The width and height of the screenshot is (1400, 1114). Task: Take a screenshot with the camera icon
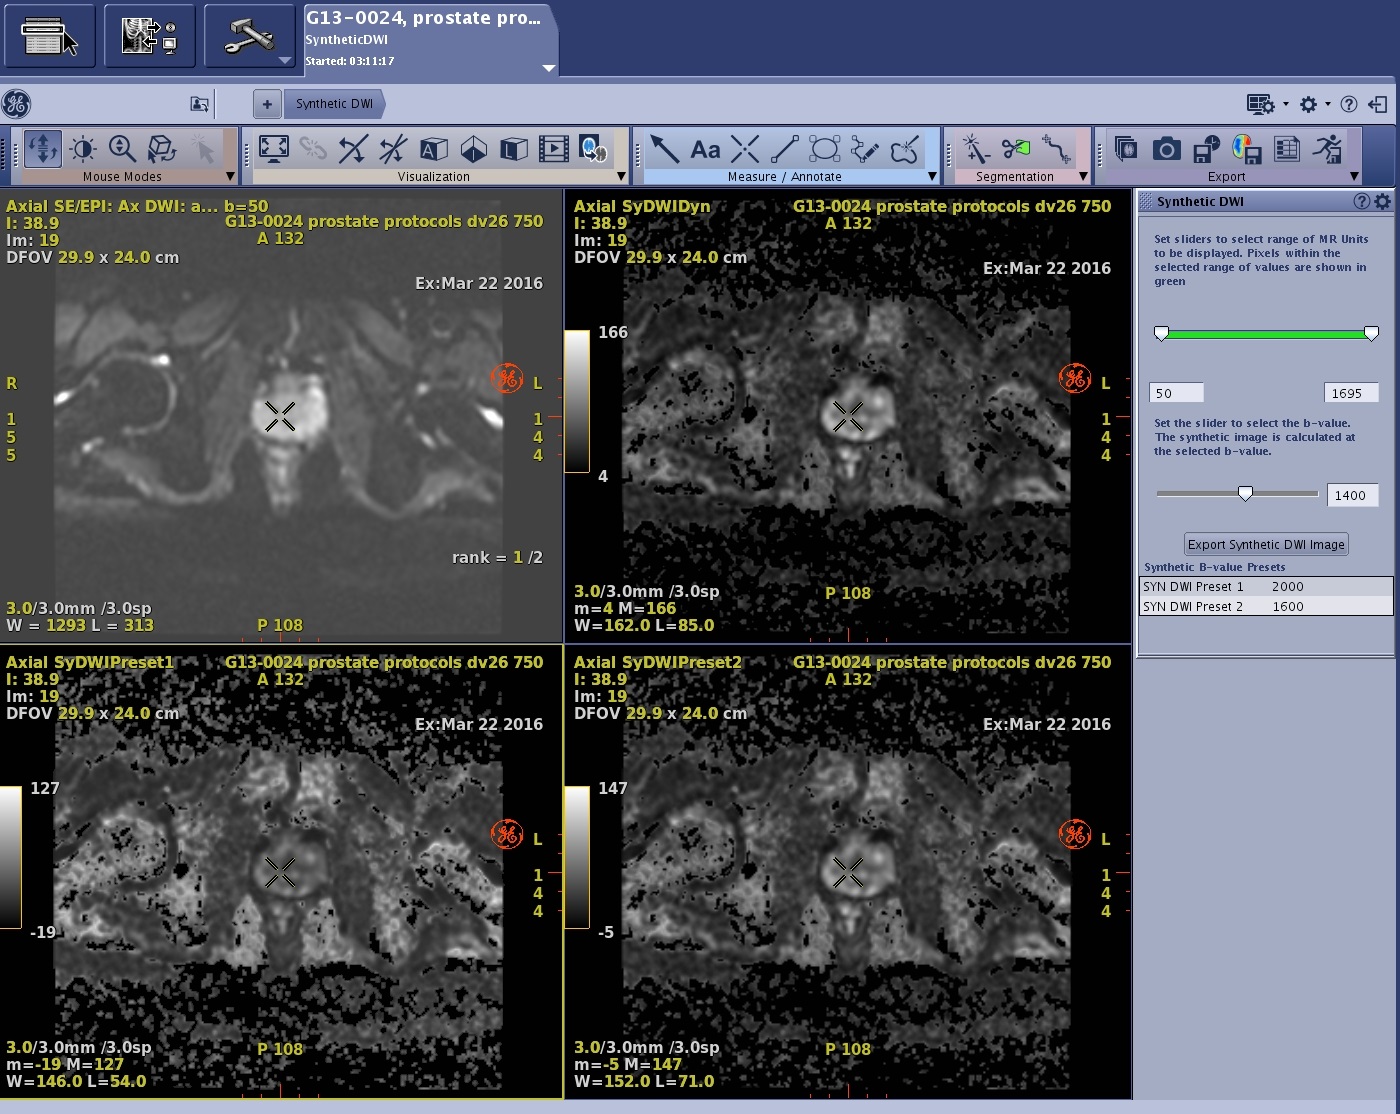(1166, 150)
